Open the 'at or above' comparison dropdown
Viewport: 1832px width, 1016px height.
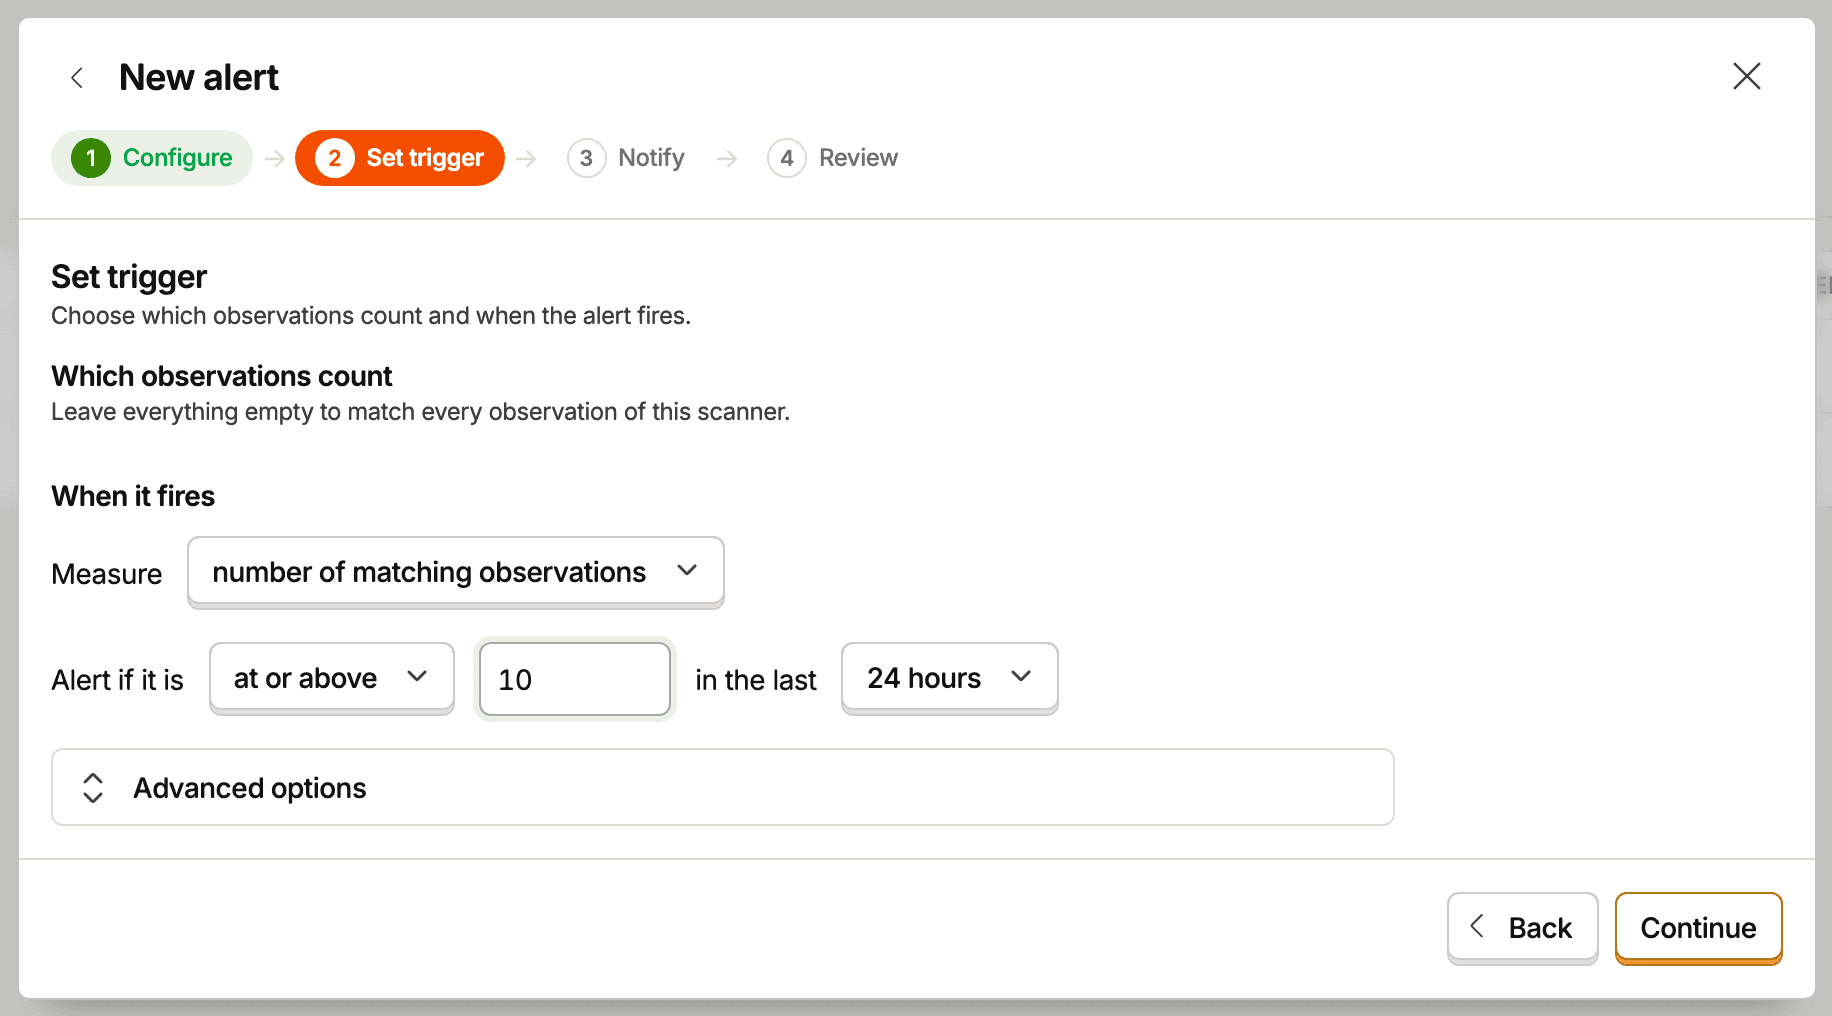point(332,678)
